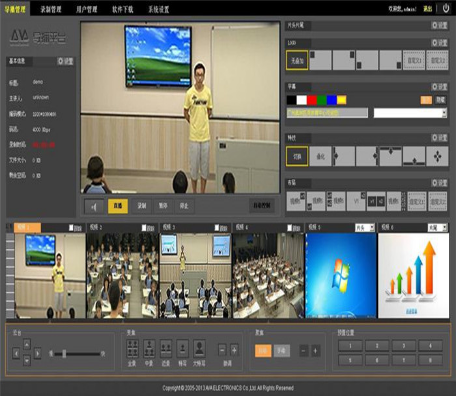The width and height of the screenshot is (456, 396).
Task: Toggle the tracking checkbox for video 3
Action: click(x=217, y=228)
